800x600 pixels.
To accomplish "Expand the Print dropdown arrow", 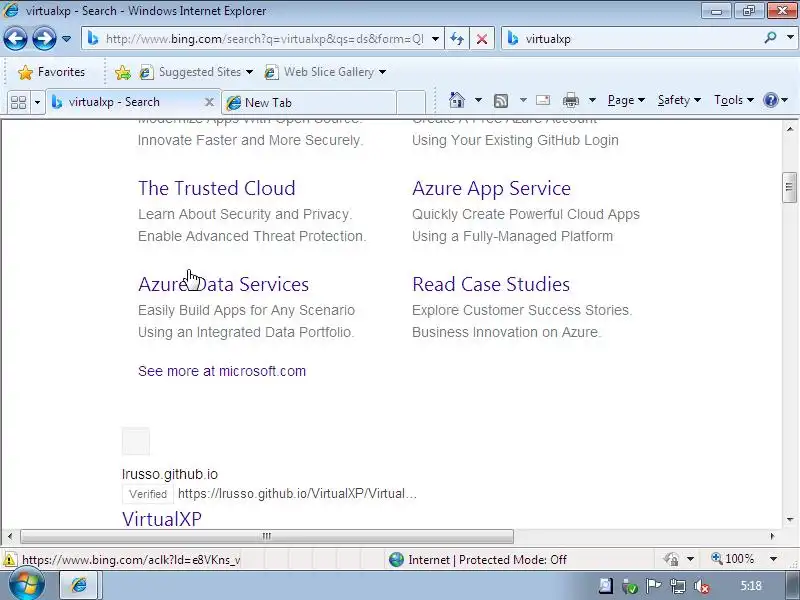I will click(592, 100).
